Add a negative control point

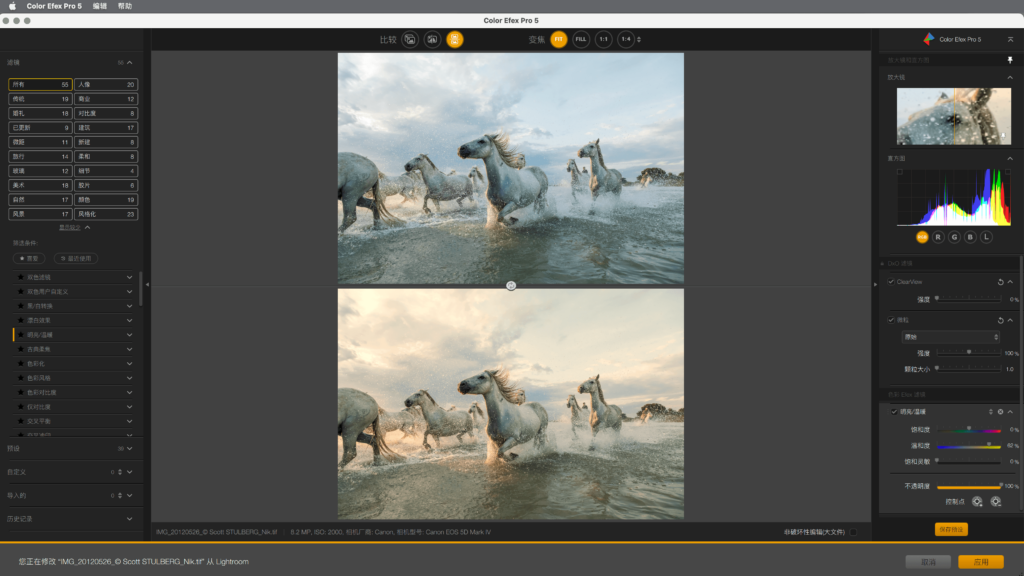(995, 502)
